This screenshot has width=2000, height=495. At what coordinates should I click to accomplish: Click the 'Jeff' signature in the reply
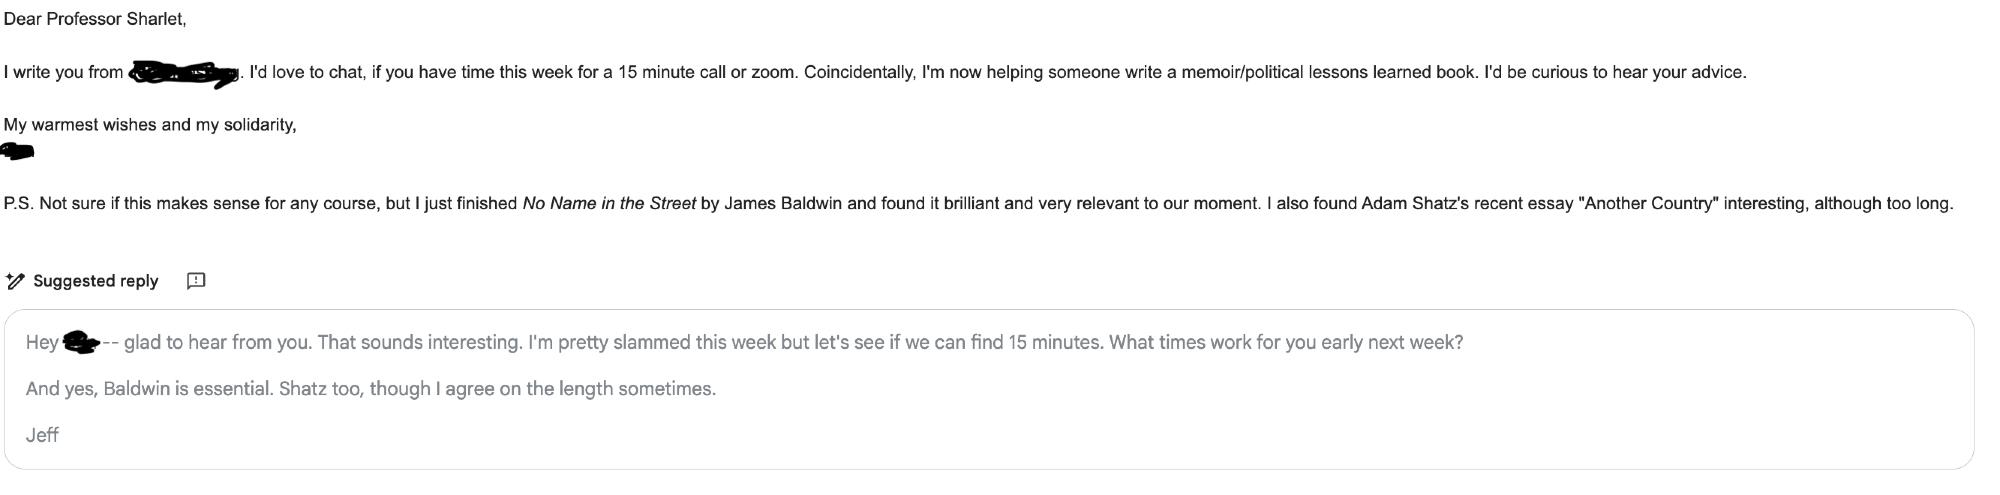42,435
